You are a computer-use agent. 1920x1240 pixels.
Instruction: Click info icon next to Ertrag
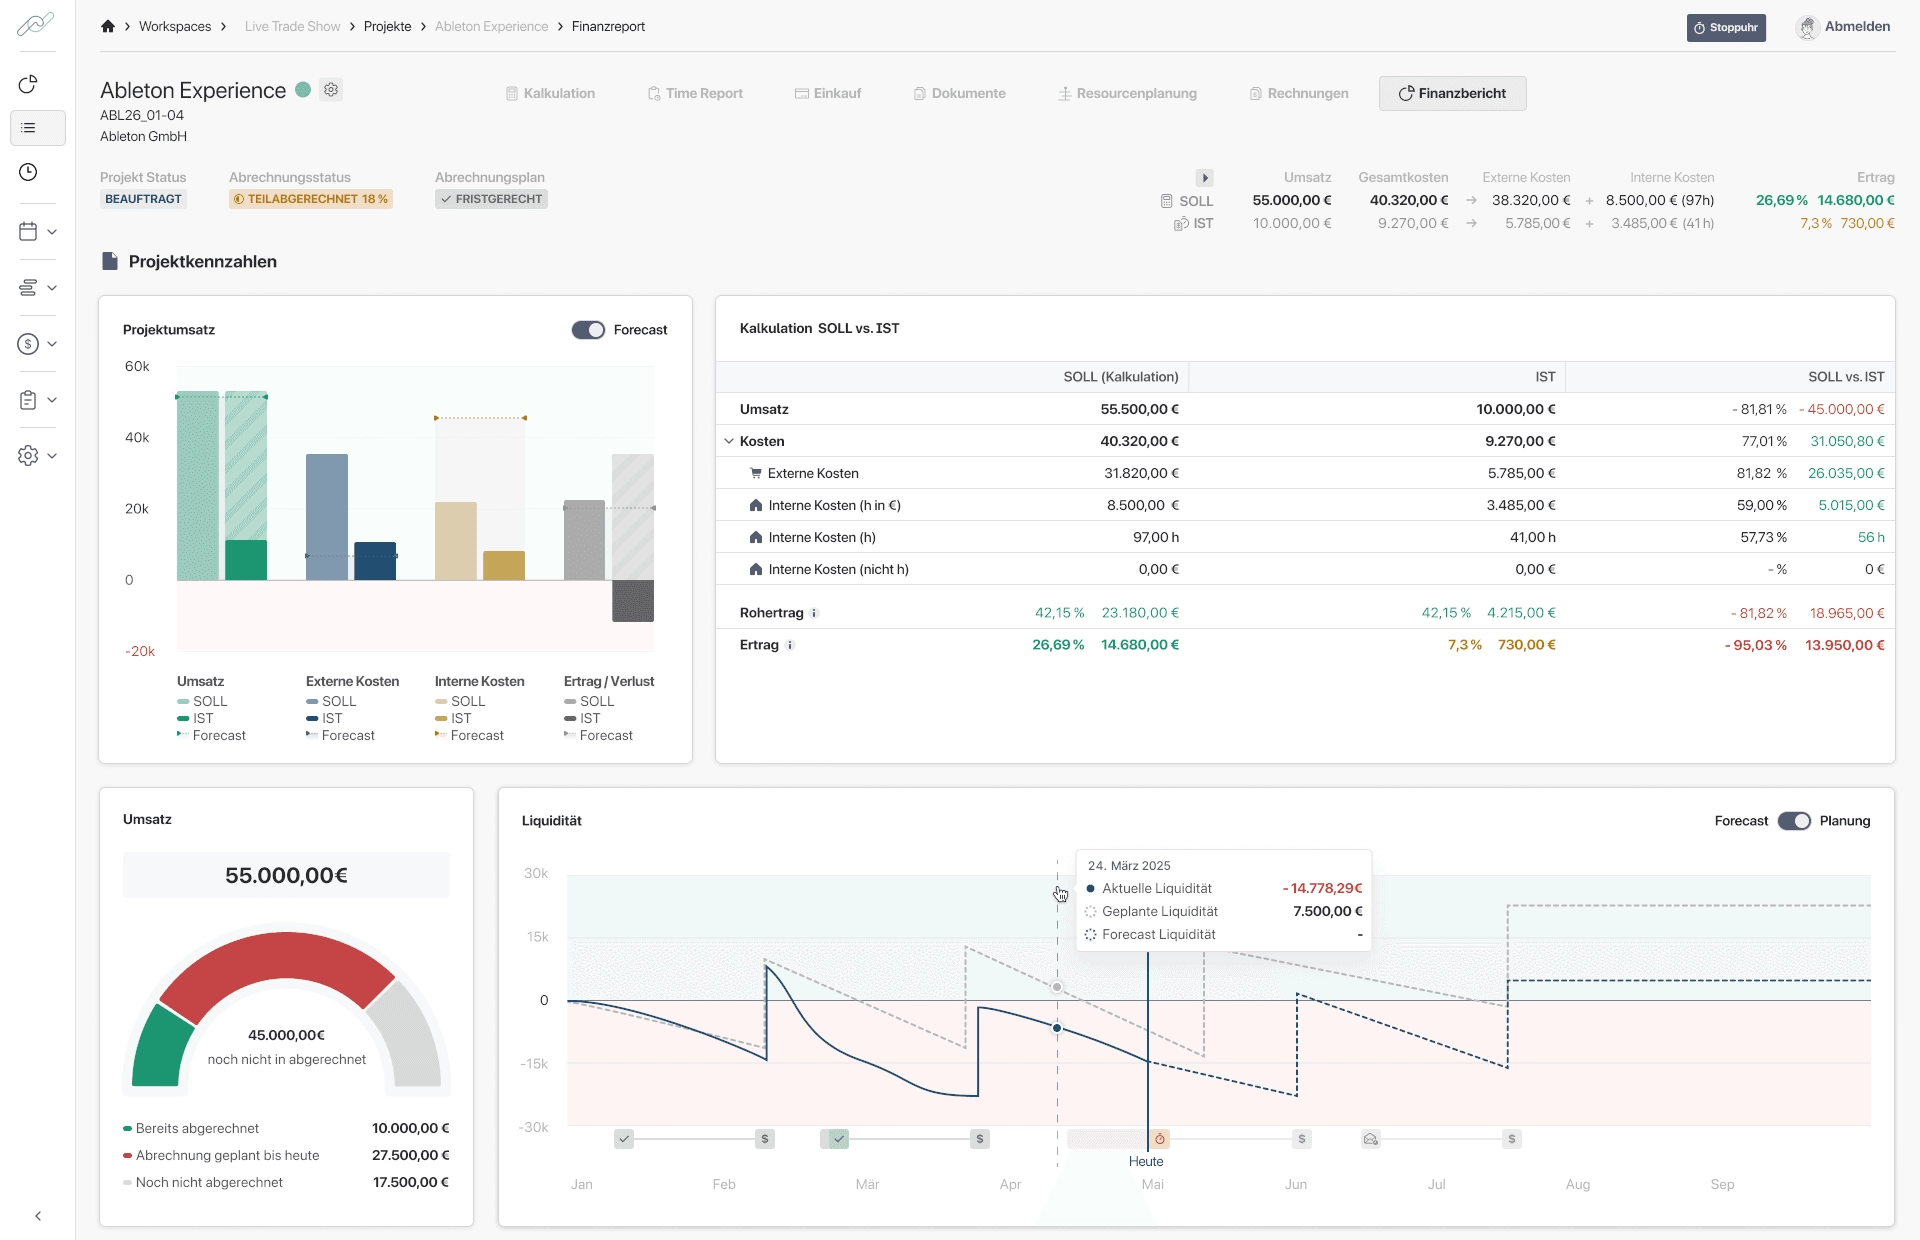point(790,645)
